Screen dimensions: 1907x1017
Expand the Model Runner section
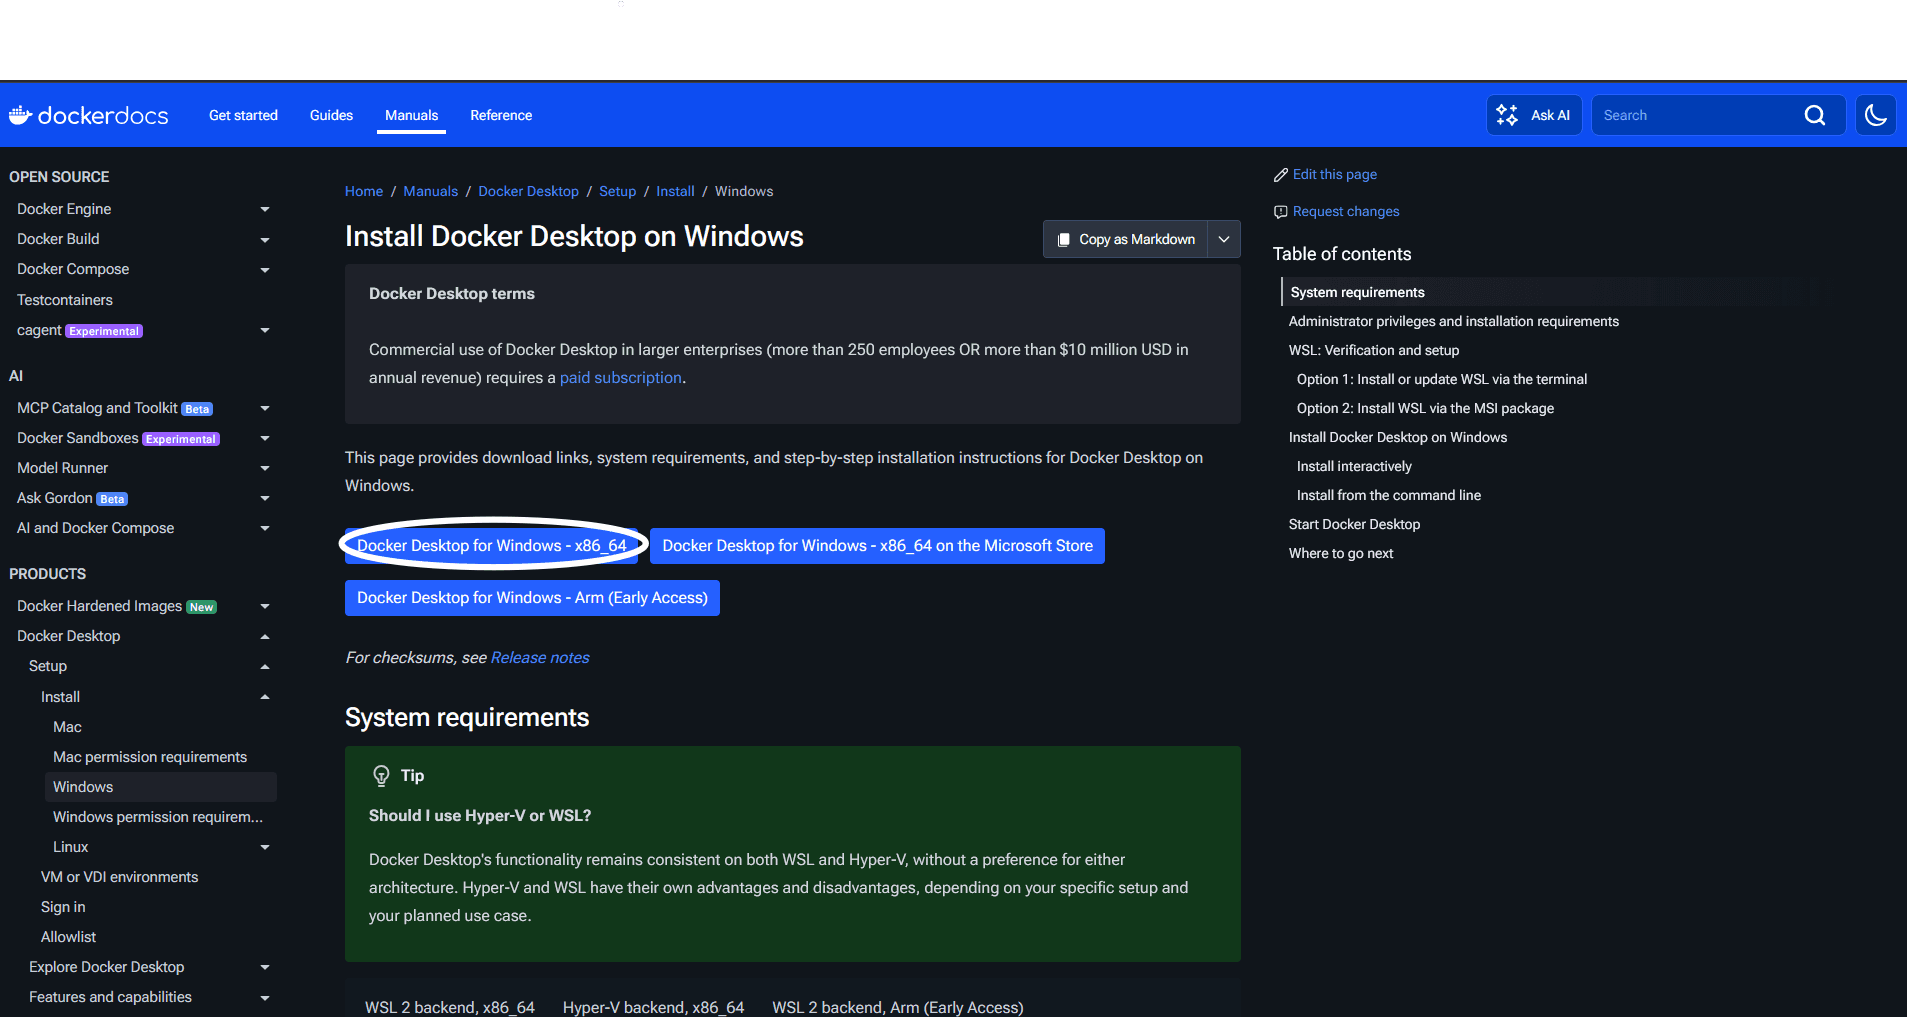pos(265,468)
